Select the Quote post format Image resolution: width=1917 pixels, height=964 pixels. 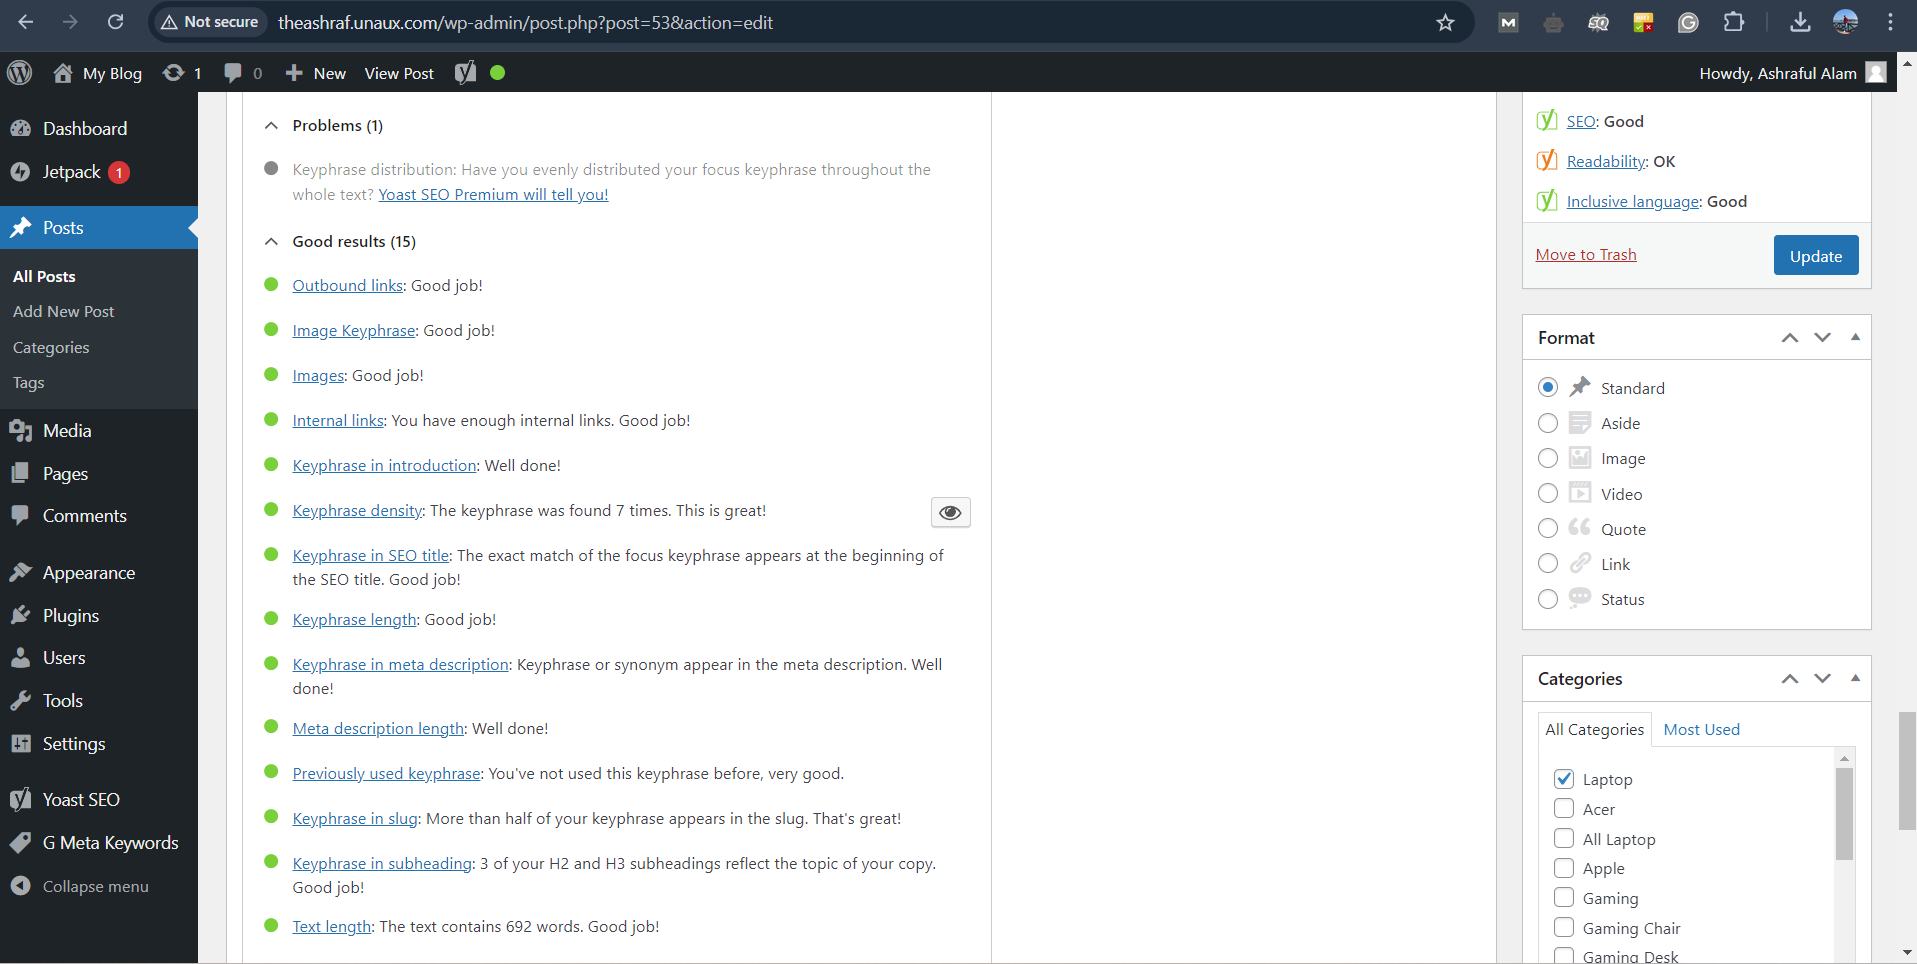[1548, 529]
